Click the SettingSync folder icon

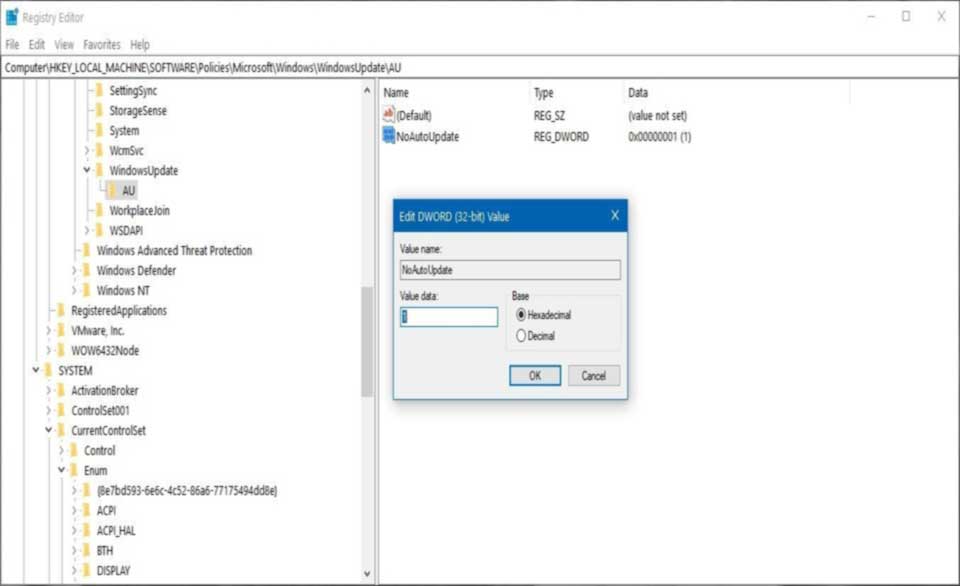pyautogui.click(x=99, y=91)
